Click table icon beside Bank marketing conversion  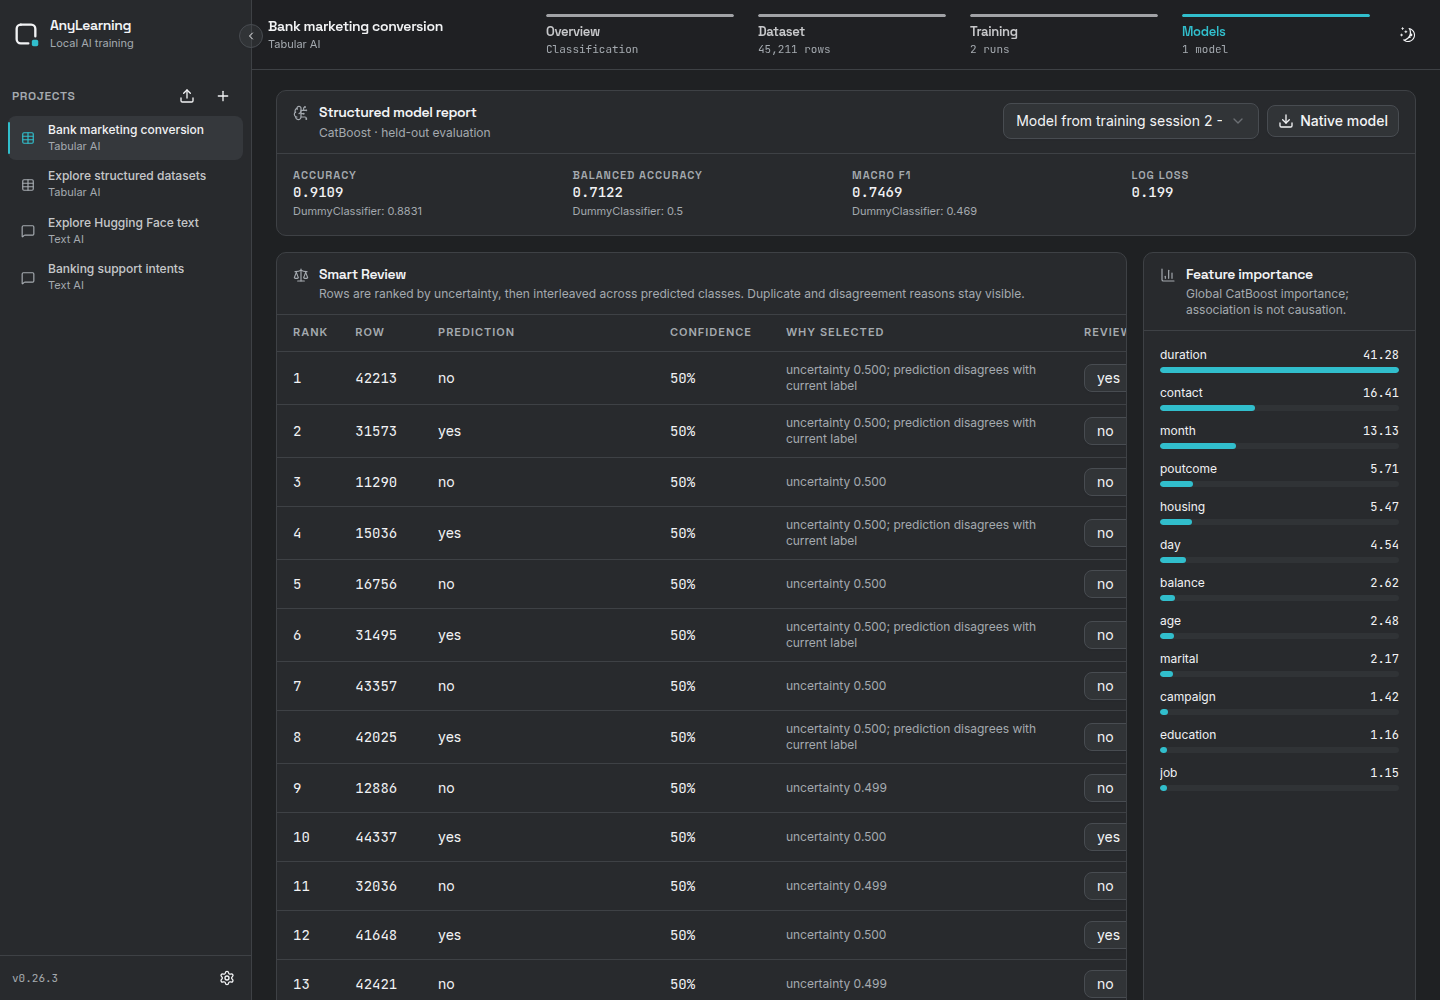coord(28,138)
